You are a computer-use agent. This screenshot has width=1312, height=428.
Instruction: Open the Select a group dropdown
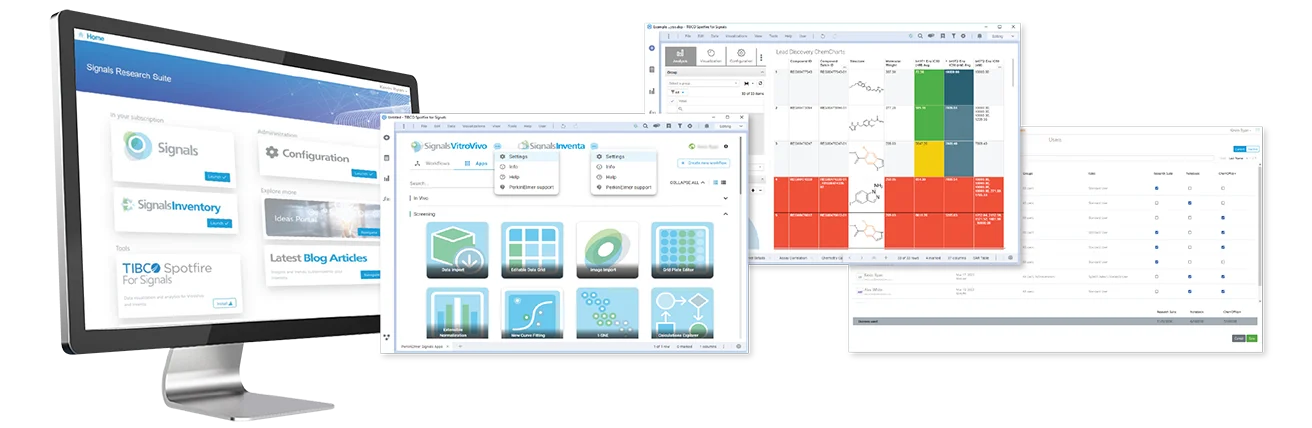tap(702, 83)
